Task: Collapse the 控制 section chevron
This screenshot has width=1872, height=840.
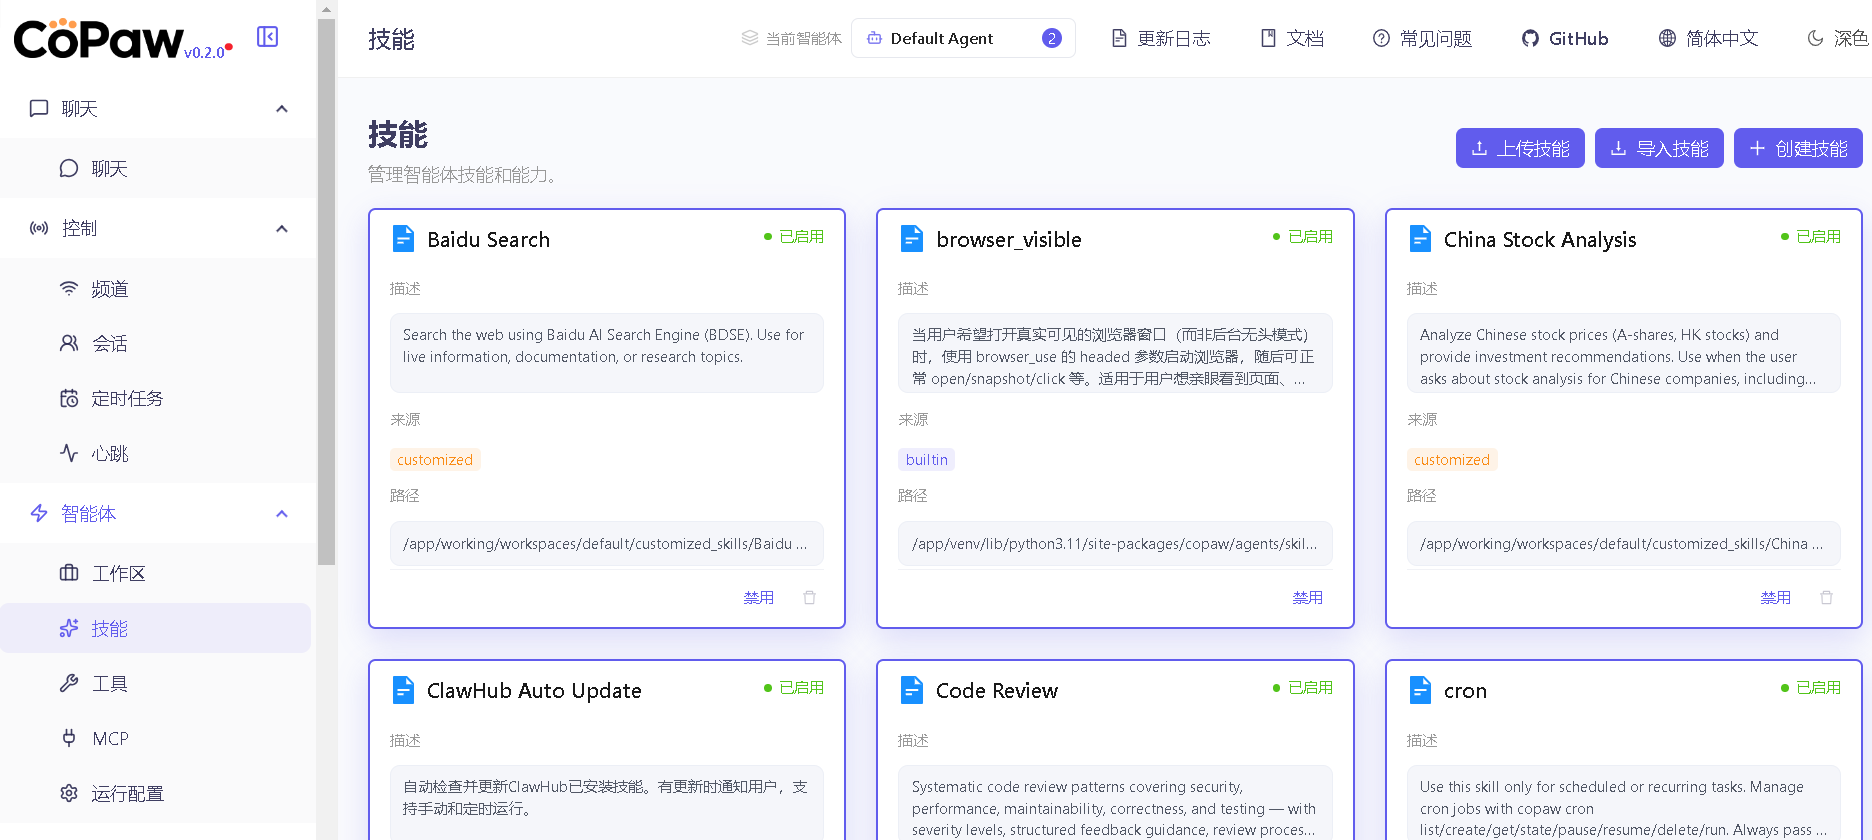Action: 282,229
